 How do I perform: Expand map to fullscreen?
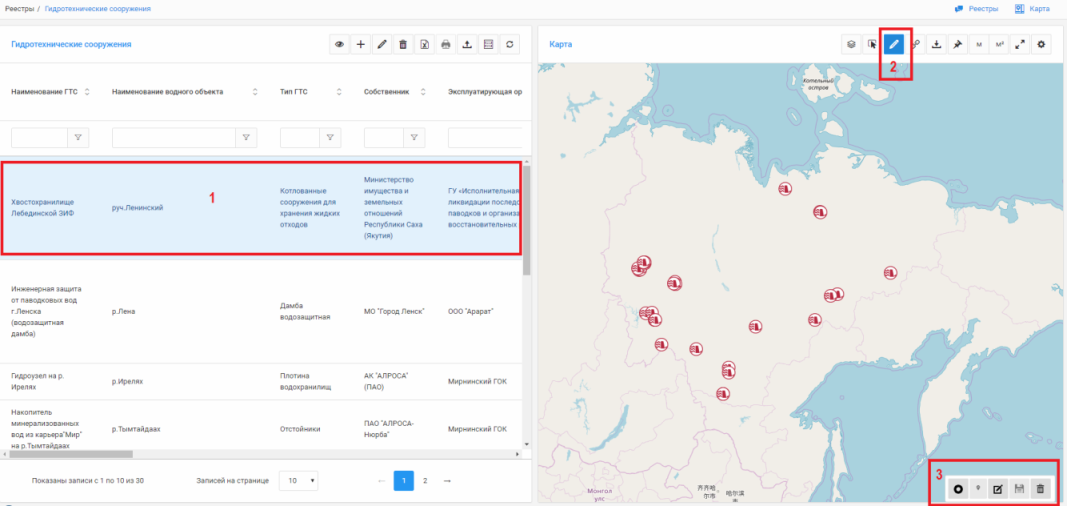pos(1020,44)
